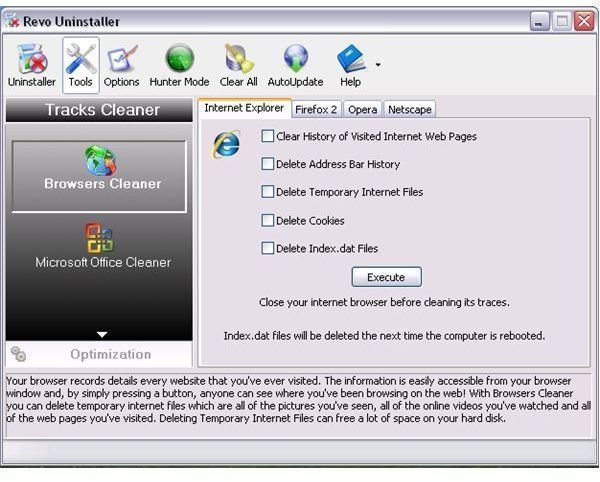Close the Revo Uninstaller window
The width and height of the screenshot is (600, 482).
click(x=584, y=21)
